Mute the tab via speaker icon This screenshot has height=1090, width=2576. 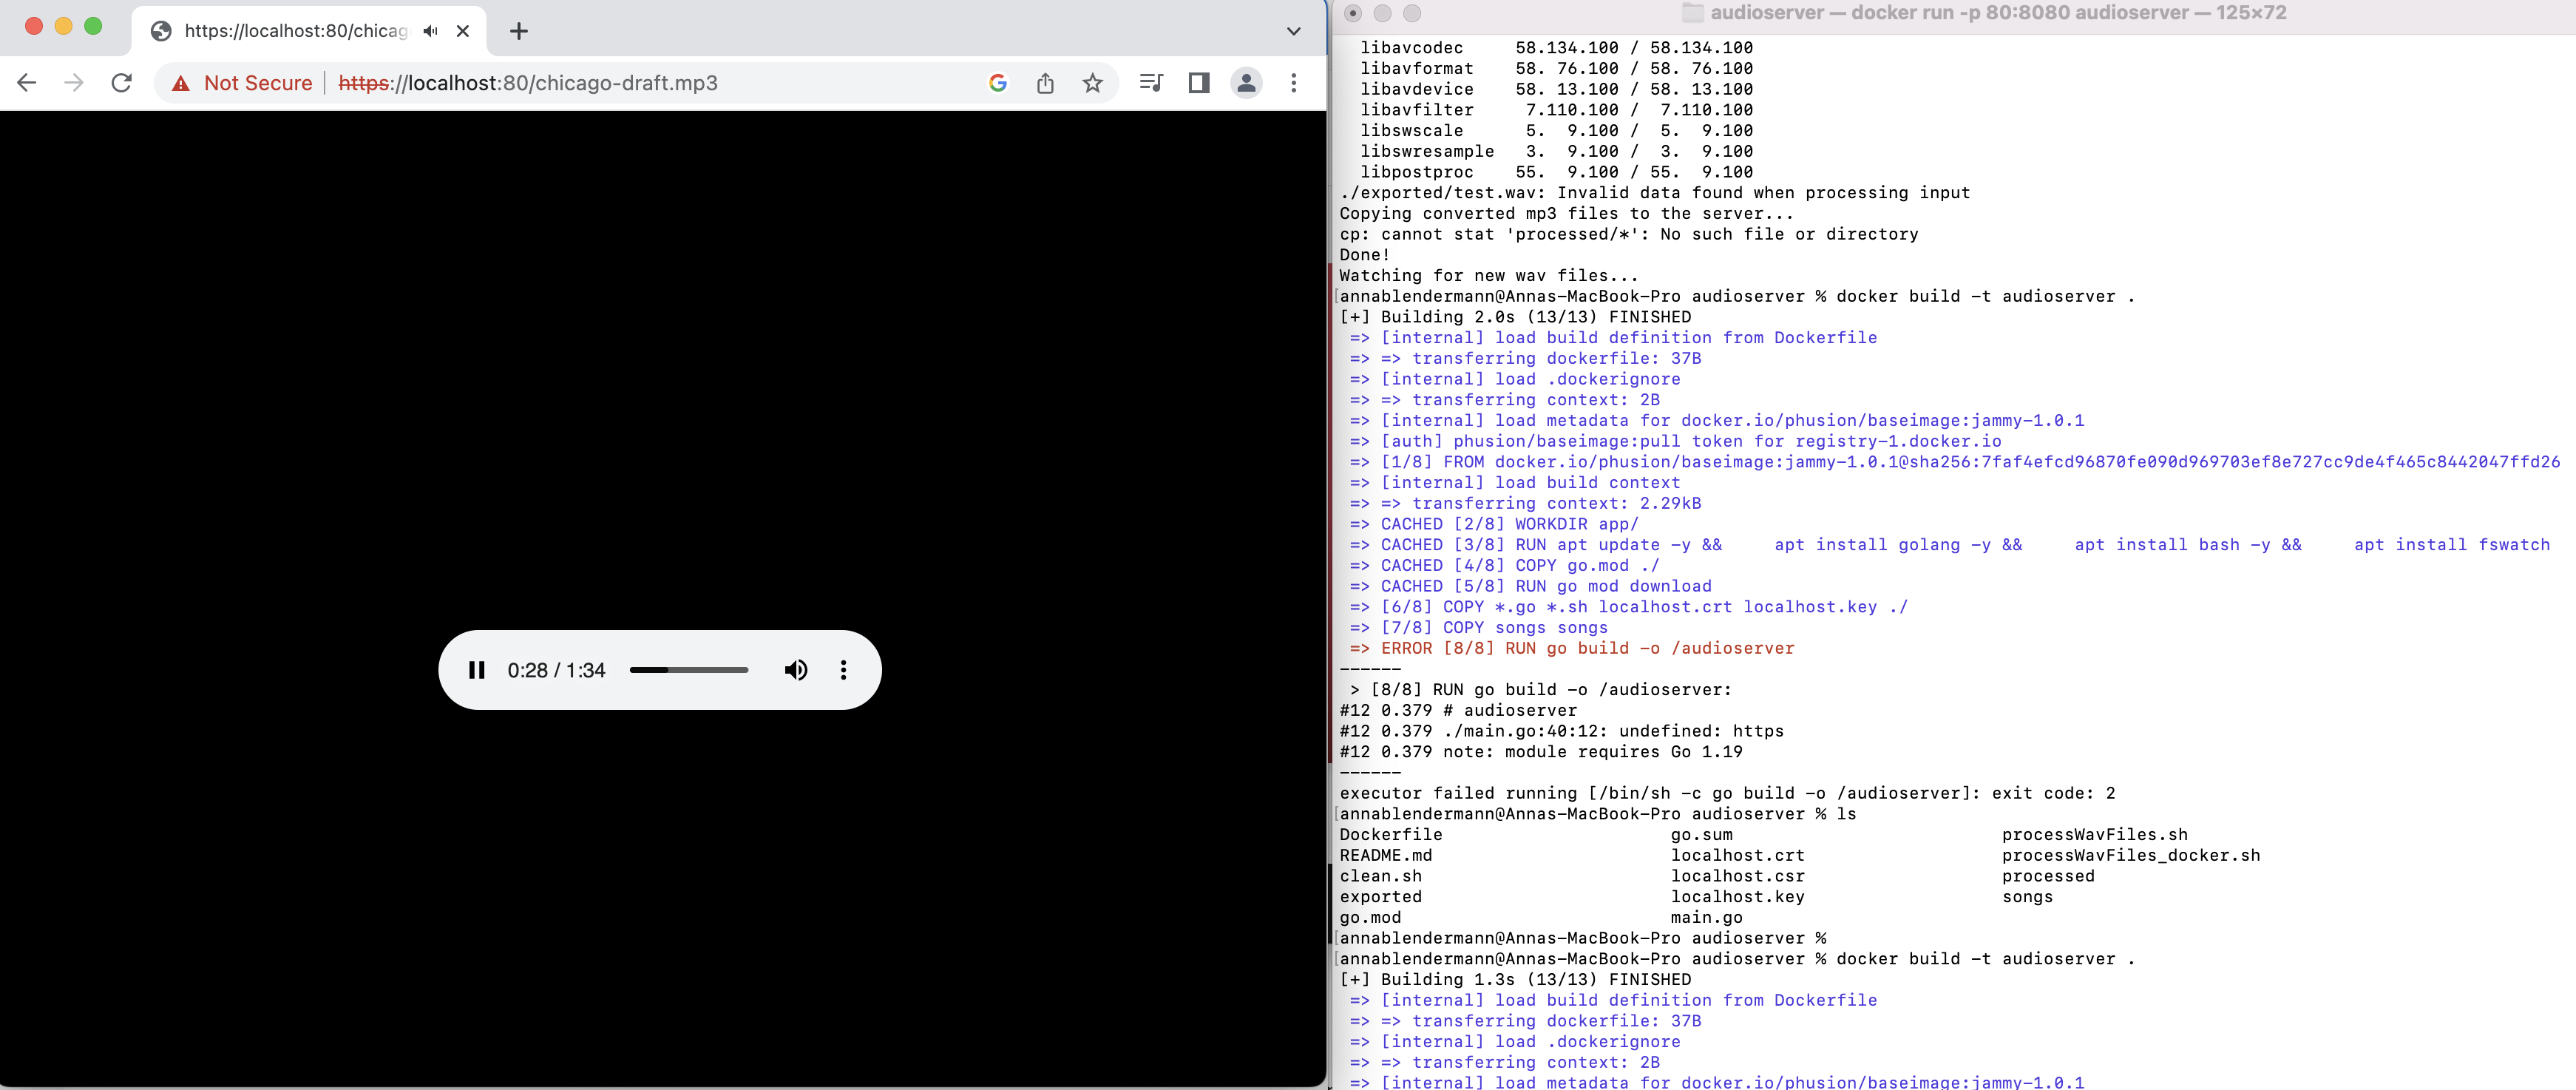430,31
